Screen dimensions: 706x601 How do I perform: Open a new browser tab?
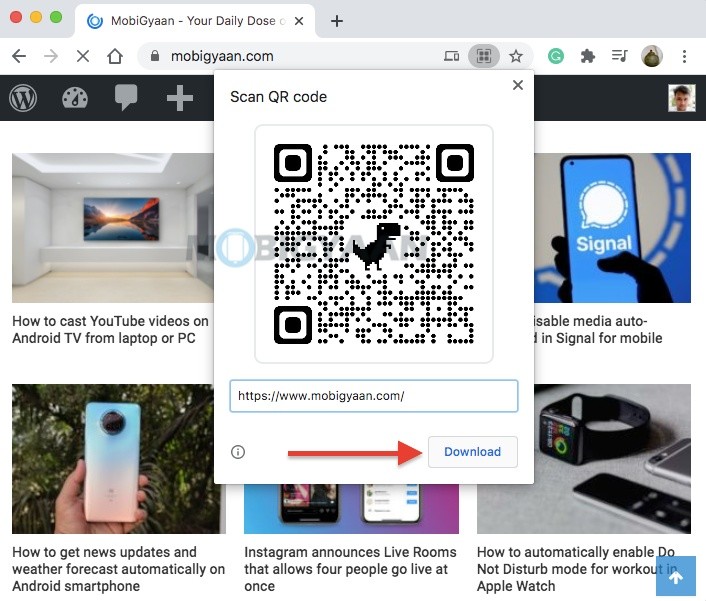(337, 21)
